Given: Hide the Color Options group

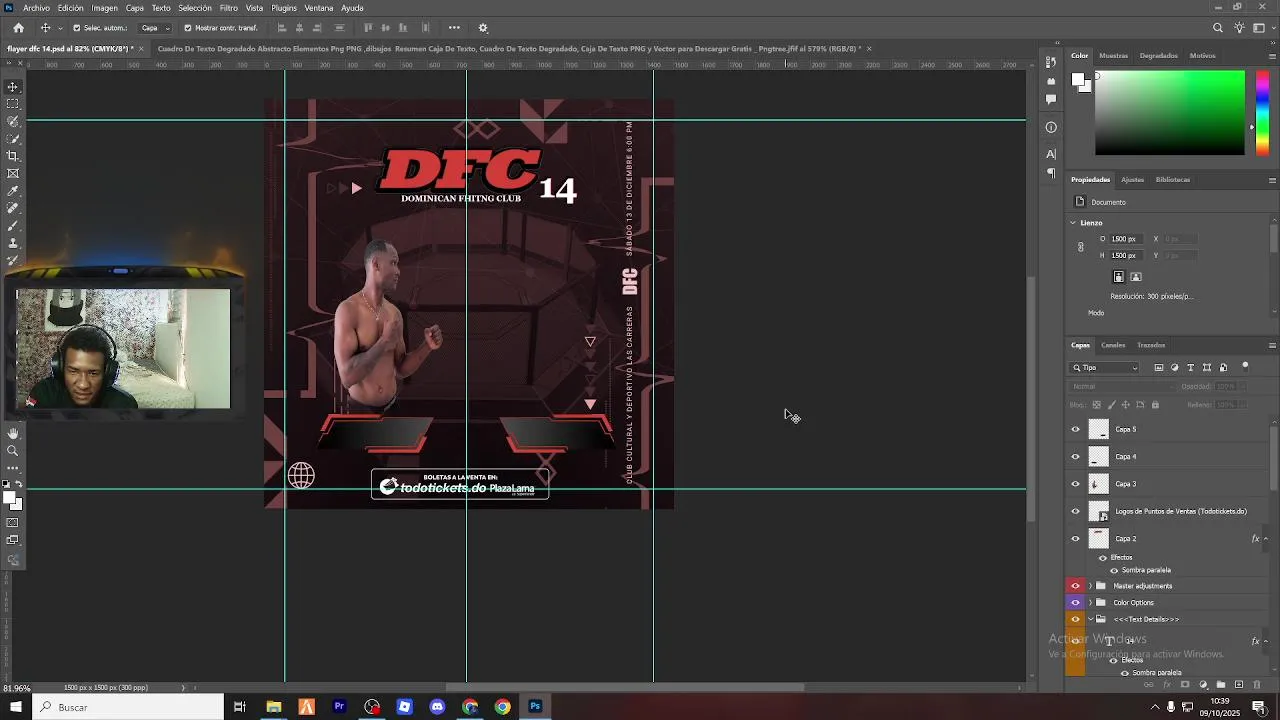Looking at the screenshot, I should point(1076,603).
